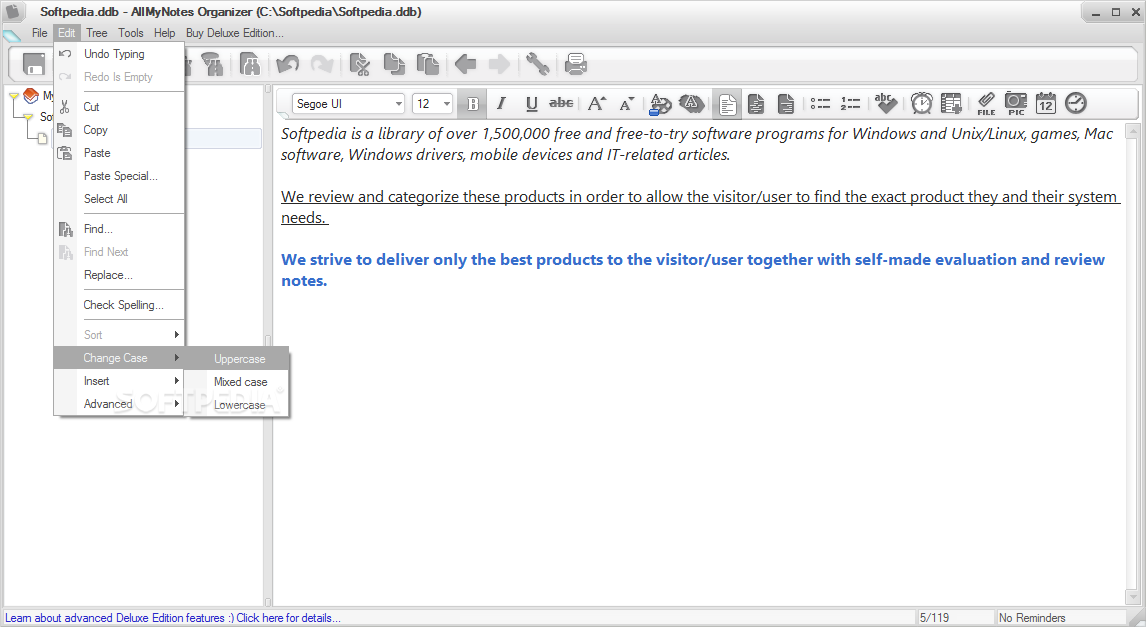The height and width of the screenshot is (627, 1146).
Task: Open the Tools menu
Action: point(131,33)
